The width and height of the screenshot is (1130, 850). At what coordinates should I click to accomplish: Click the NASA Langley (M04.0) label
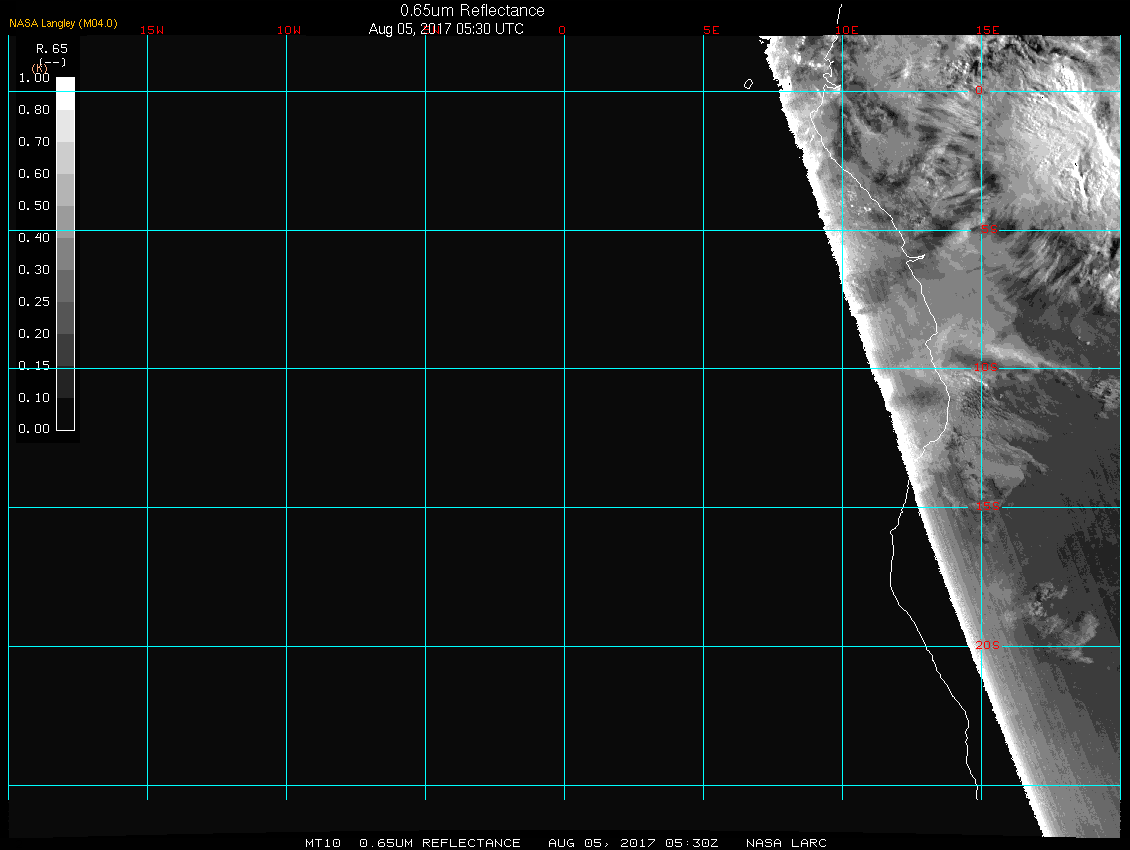click(x=63, y=22)
